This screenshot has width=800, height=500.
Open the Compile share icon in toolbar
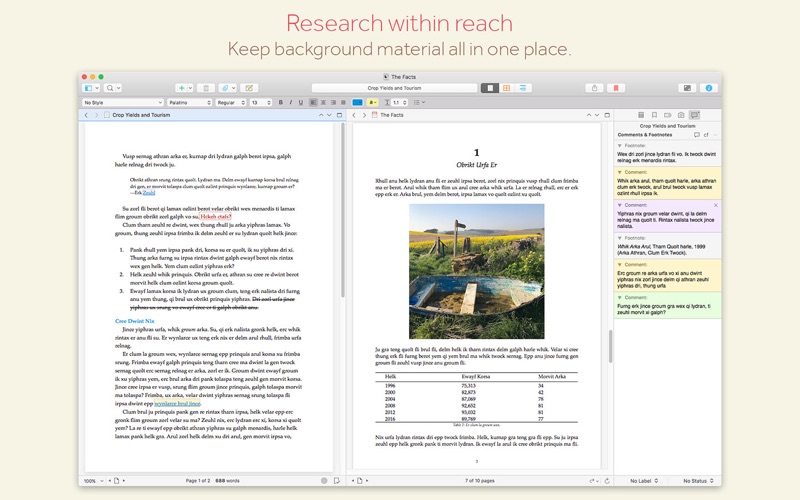click(596, 88)
